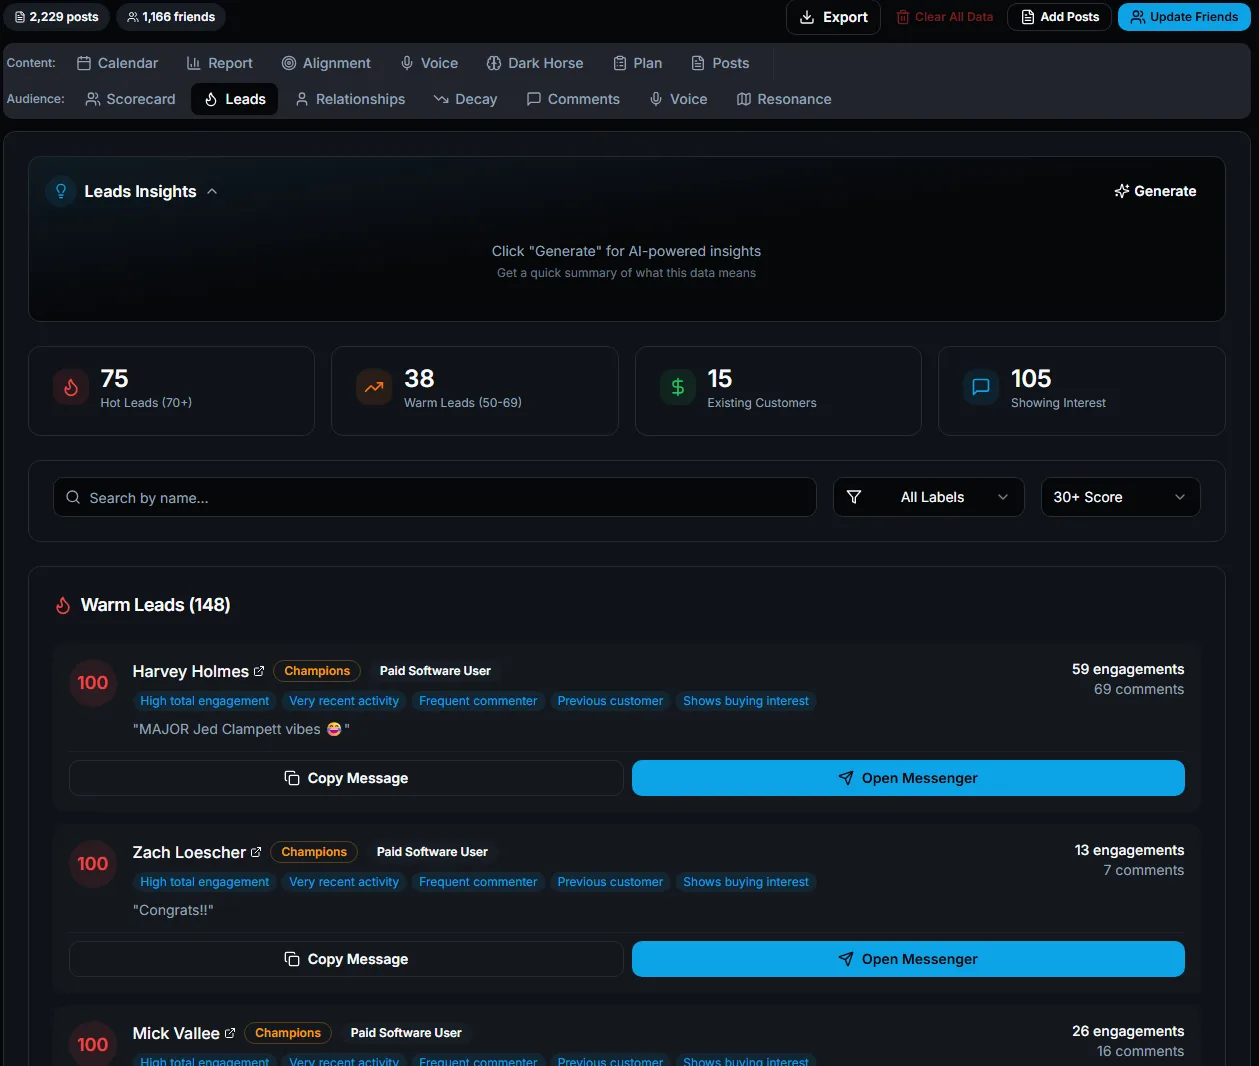Open the Voice tab in Audience row
This screenshot has width=1259, height=1066.
pos(678,99)
